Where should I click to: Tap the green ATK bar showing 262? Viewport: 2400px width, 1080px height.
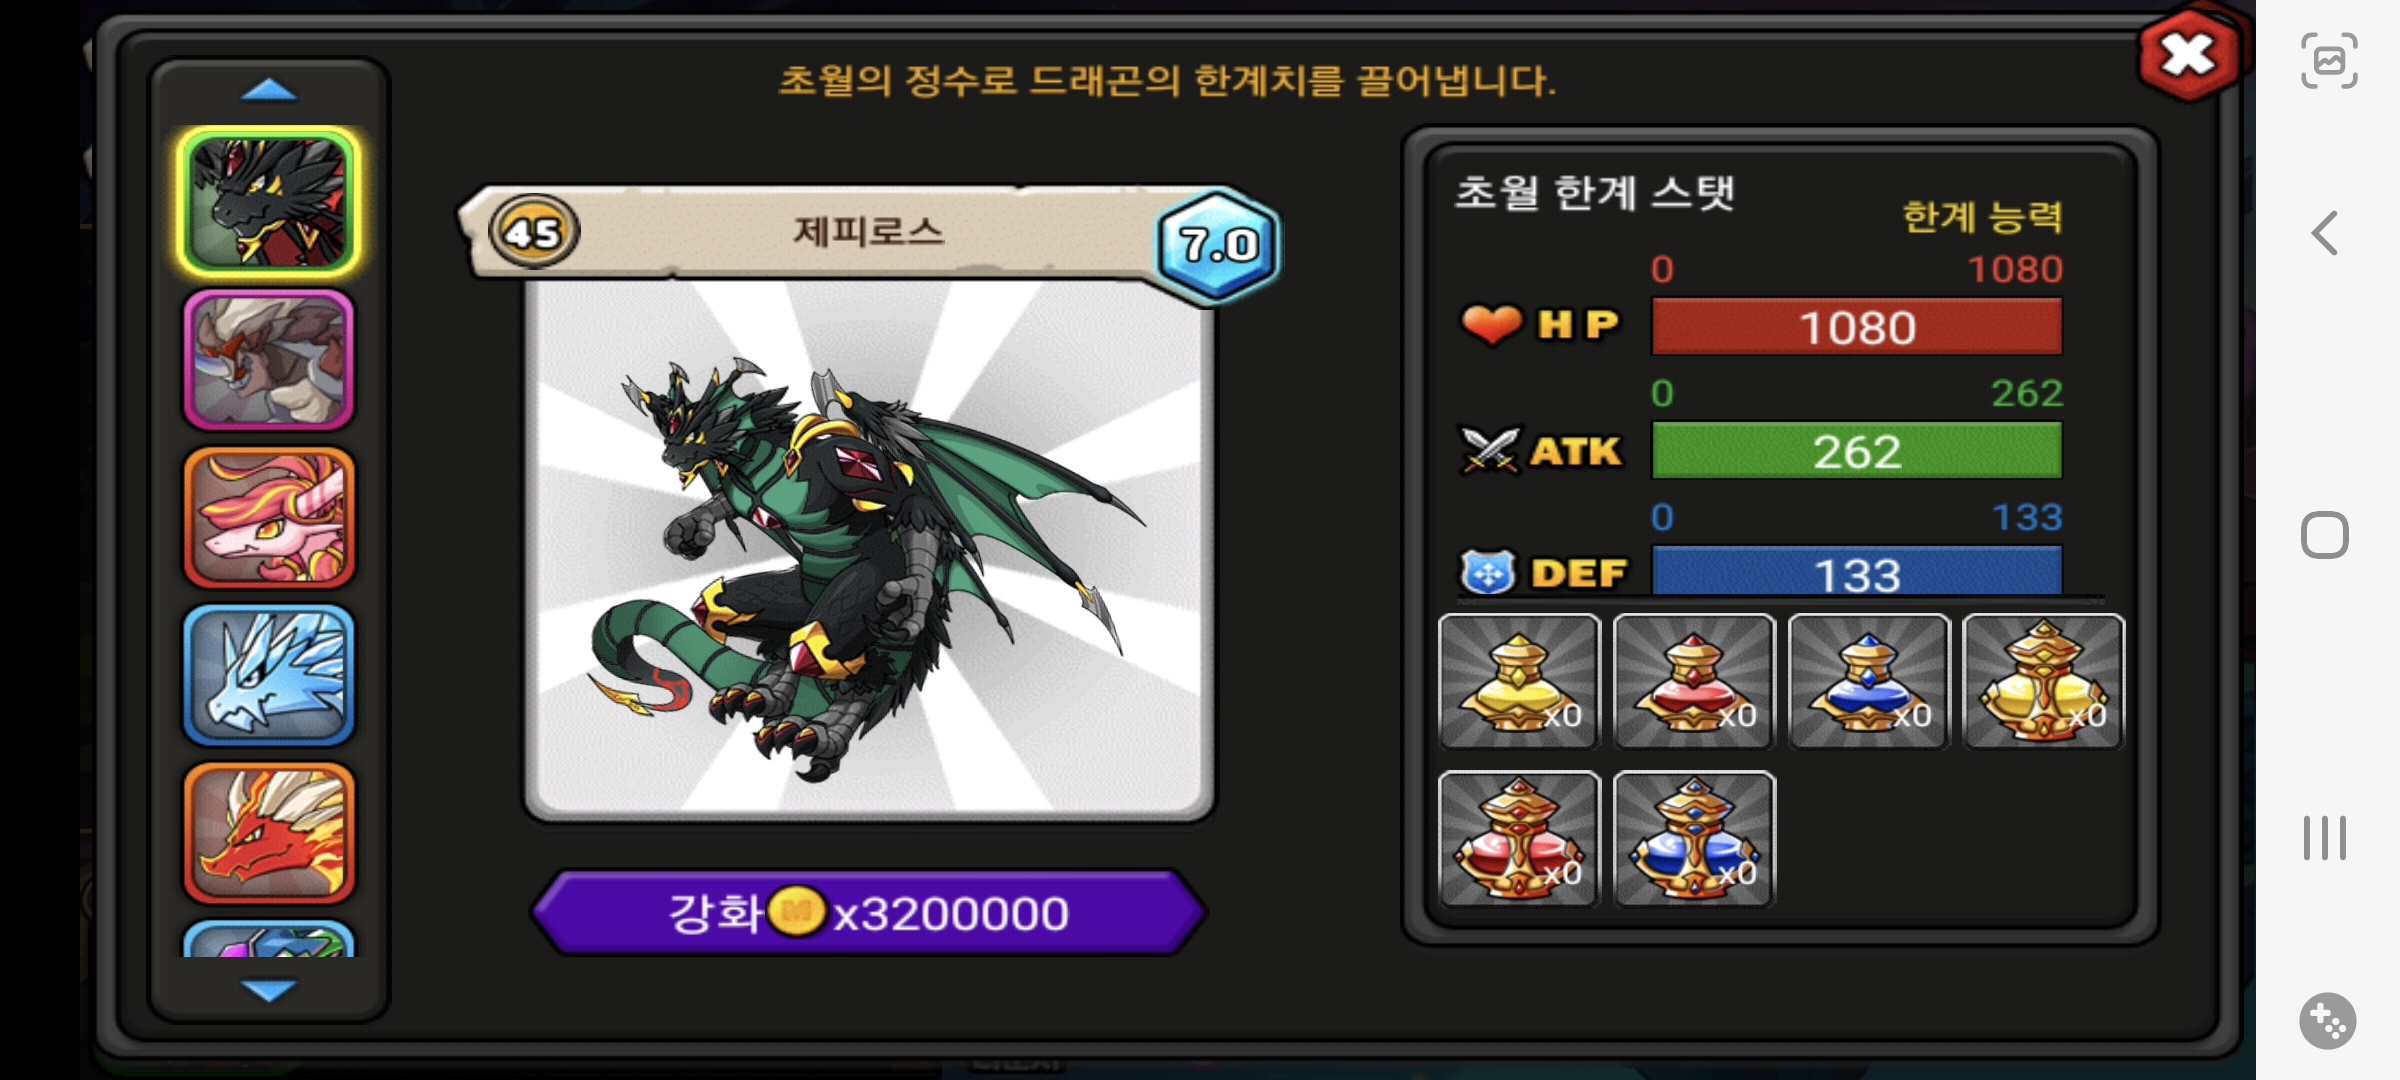(x=1856, y=451)
